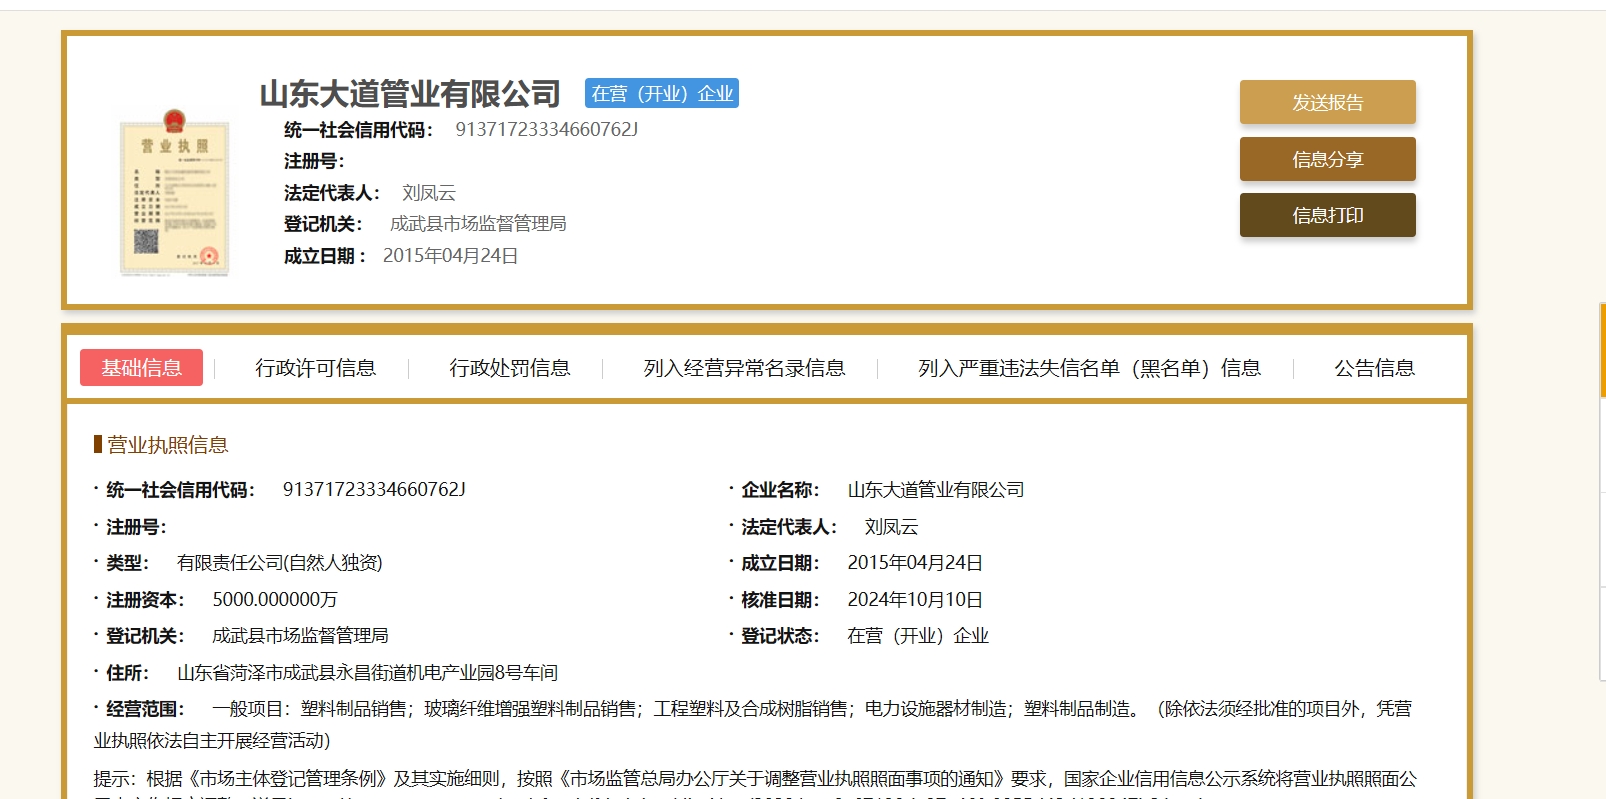Click 登记机关 value in license details
The image size is (1606, 799).
(x=300, y=636)
